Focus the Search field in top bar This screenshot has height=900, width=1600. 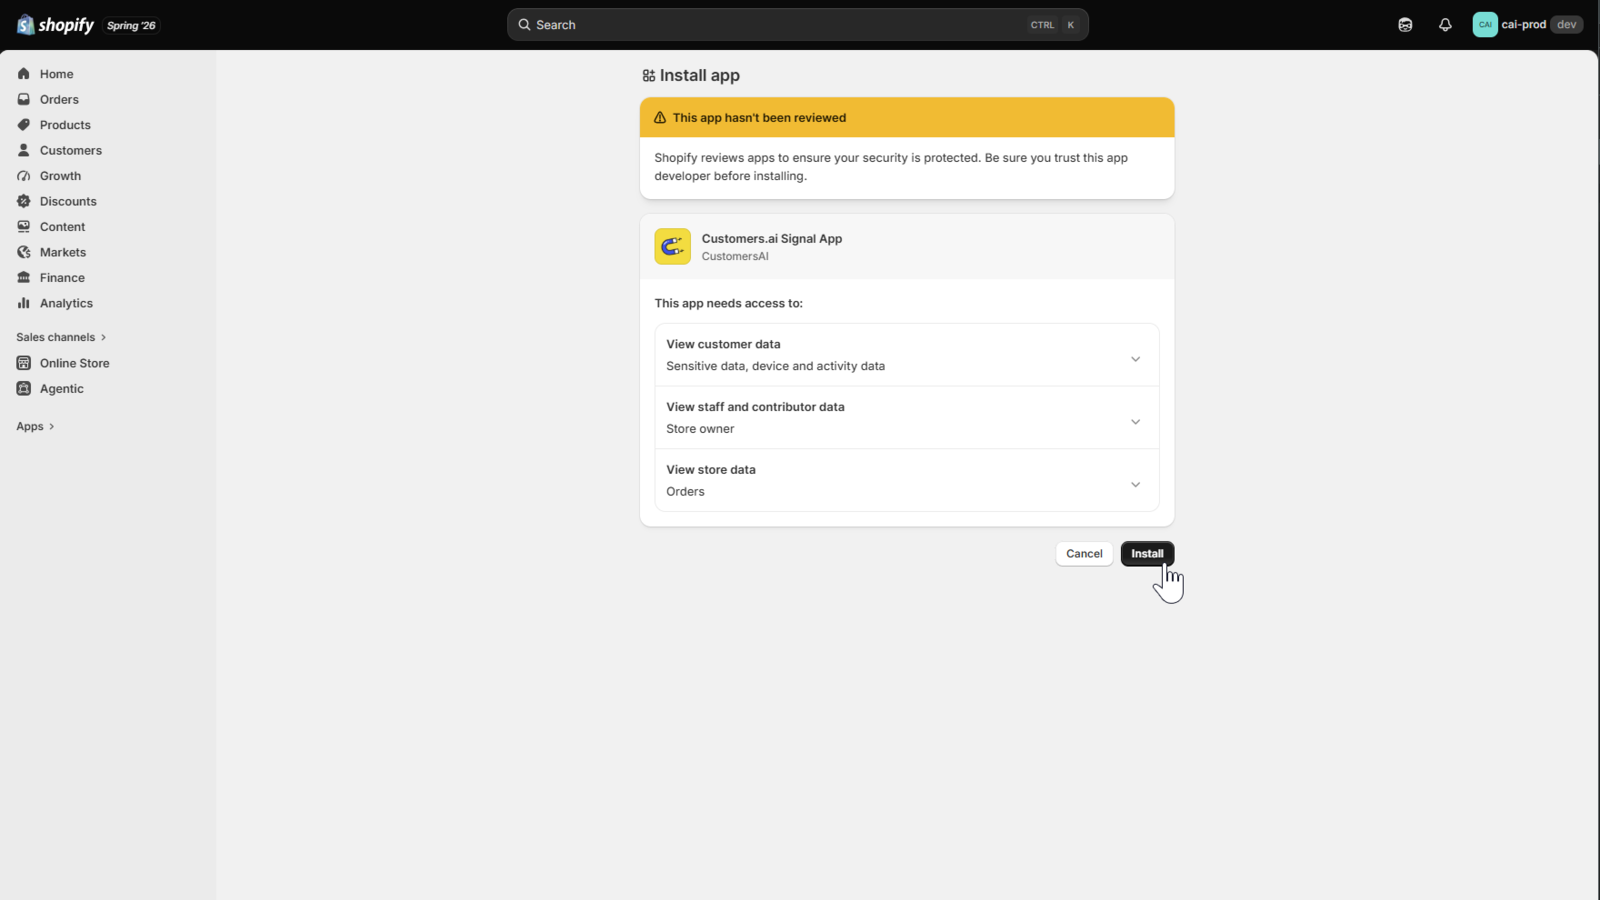(798, 25)
